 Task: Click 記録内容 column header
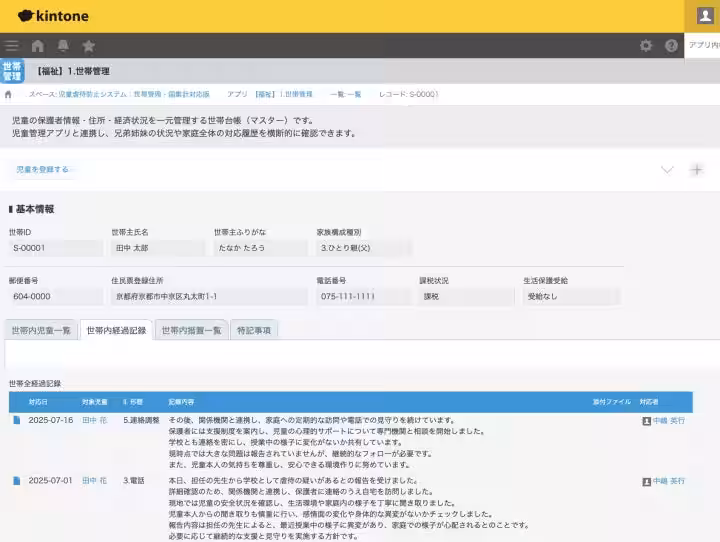tap(181, 402)
